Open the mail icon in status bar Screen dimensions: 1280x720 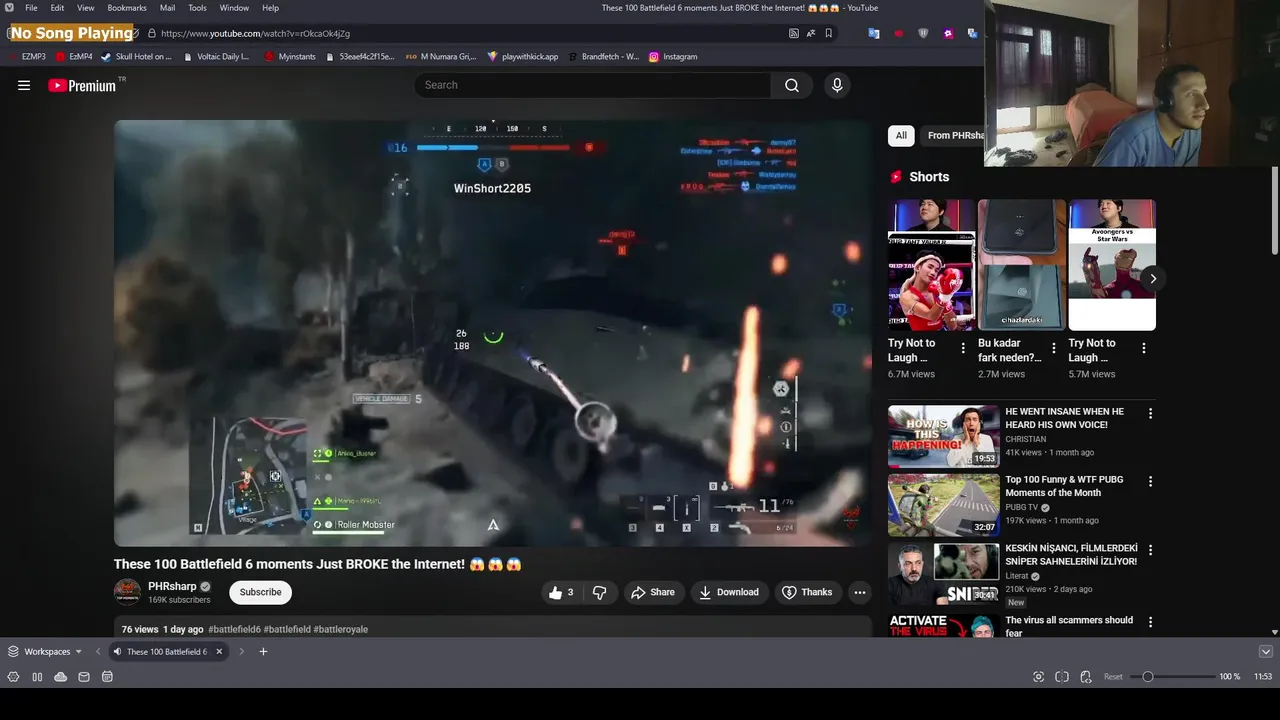pos(84,677)
